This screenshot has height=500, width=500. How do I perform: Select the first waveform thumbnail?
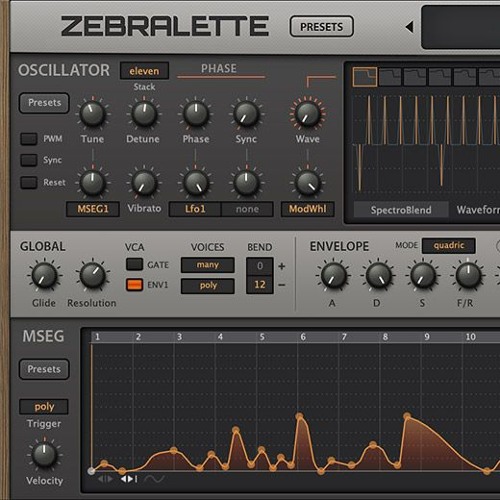(x=365, y=77)
